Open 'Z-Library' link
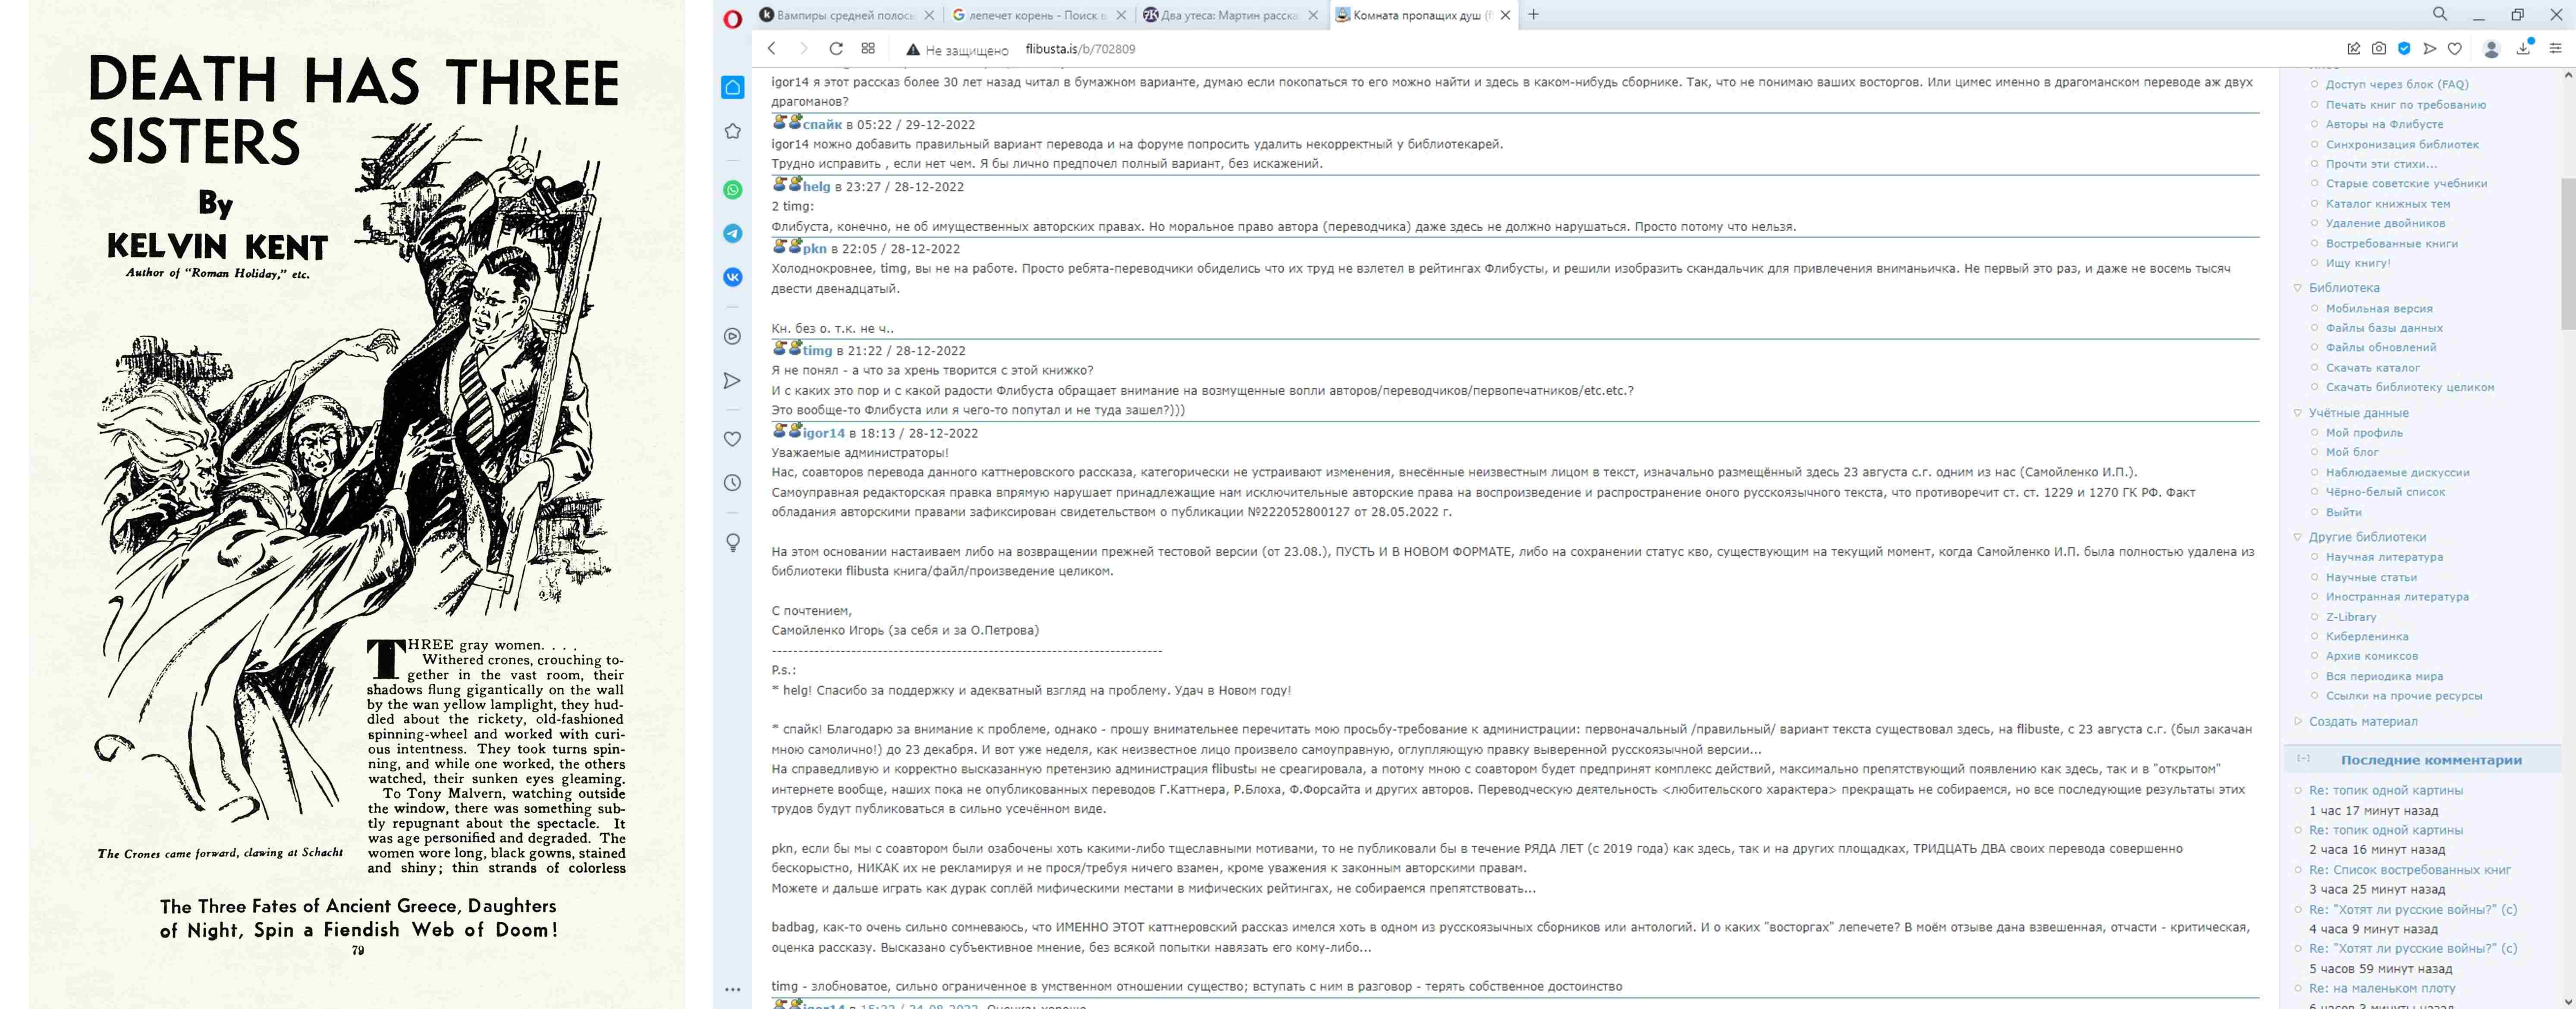This screenshot has height=1009, width=2576. [2350, 617]
